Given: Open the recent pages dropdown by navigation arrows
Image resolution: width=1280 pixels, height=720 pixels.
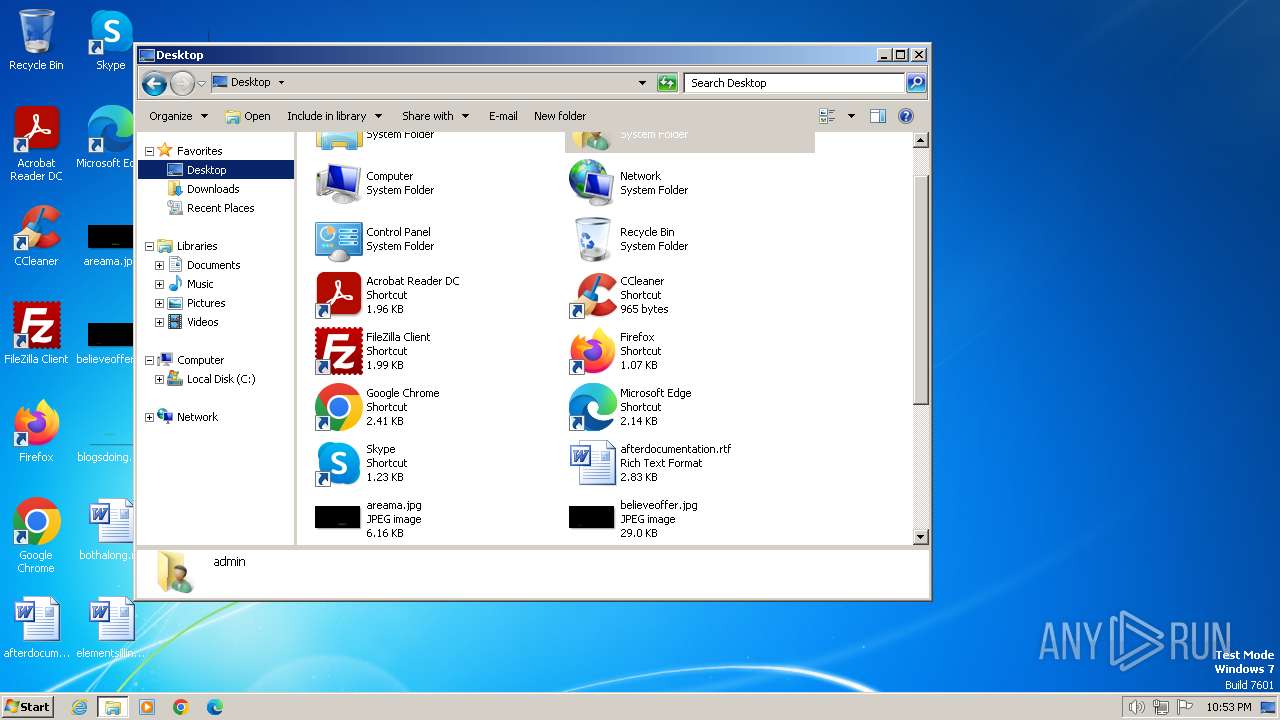Looking at the screenshot, I should (201, 83).
